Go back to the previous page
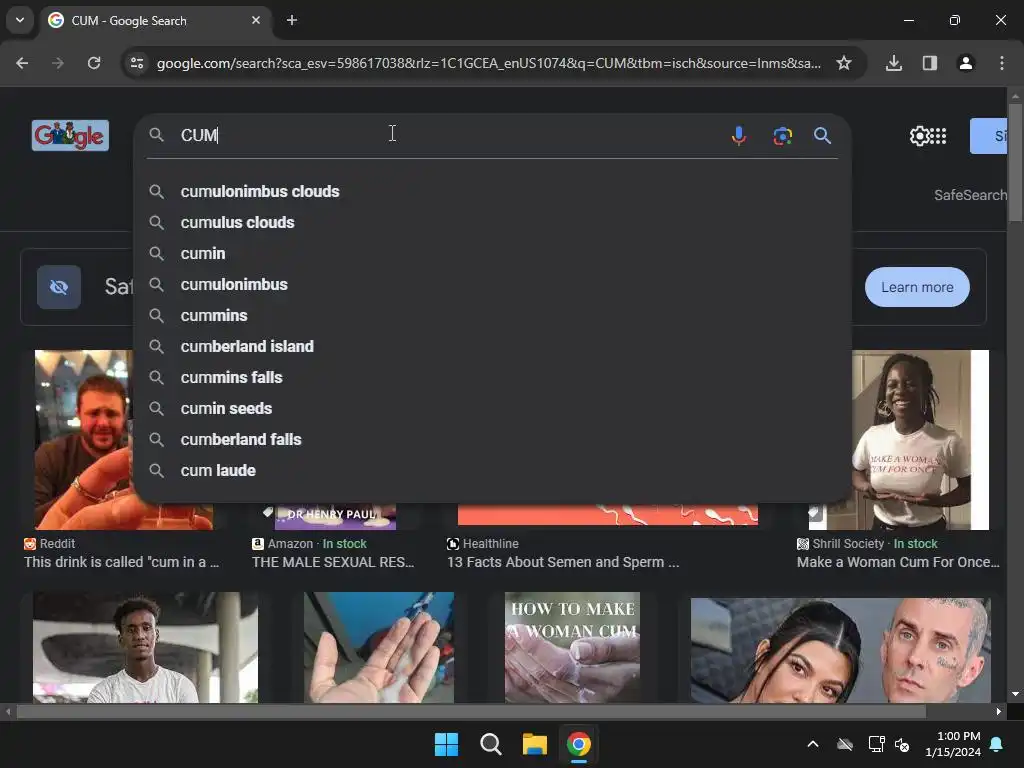 pos(22,63)
